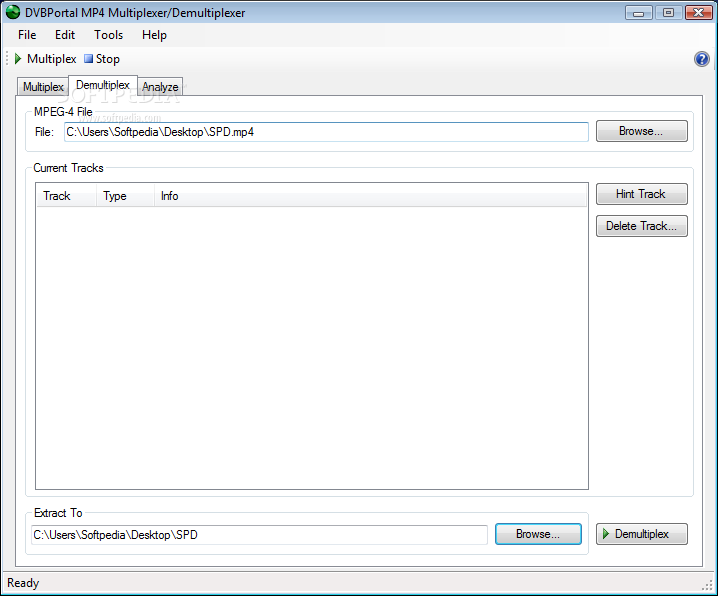Click the Delete Track button
718x596 pixels.
(x=642, y=226)
